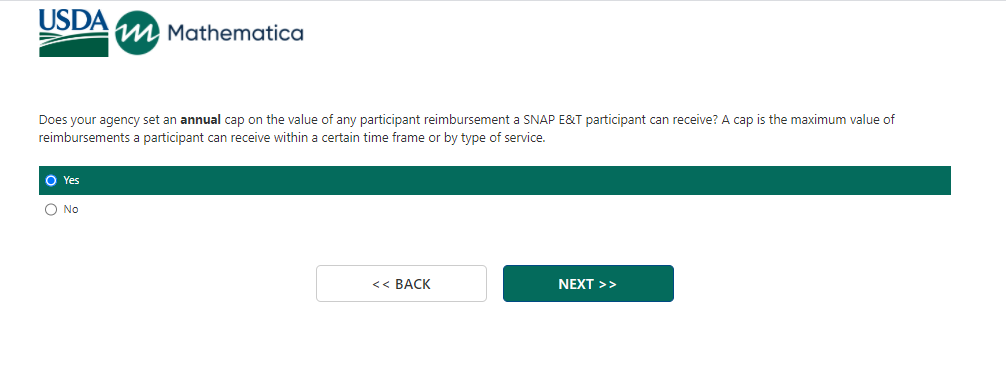The width and height of the screenshot is (1006, 386).
Task: Click the "Yes" label text
Action: click(71, 181)
